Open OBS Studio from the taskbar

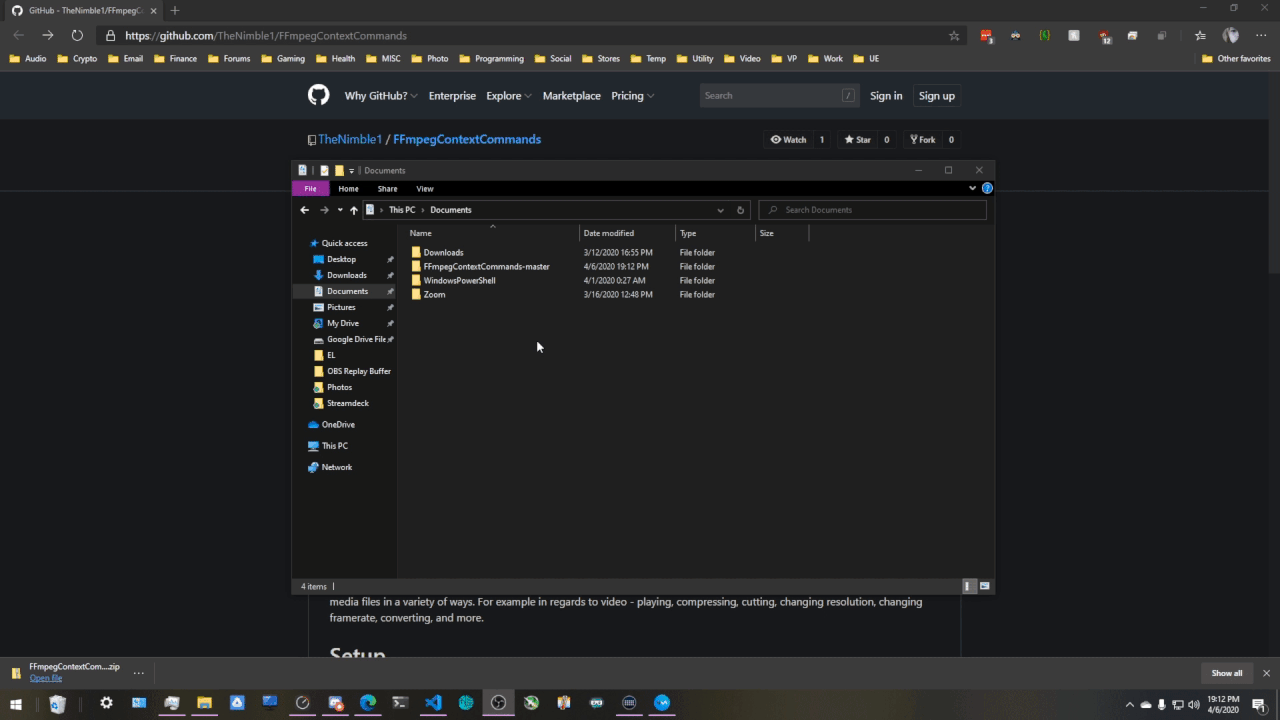coord(498,703)
